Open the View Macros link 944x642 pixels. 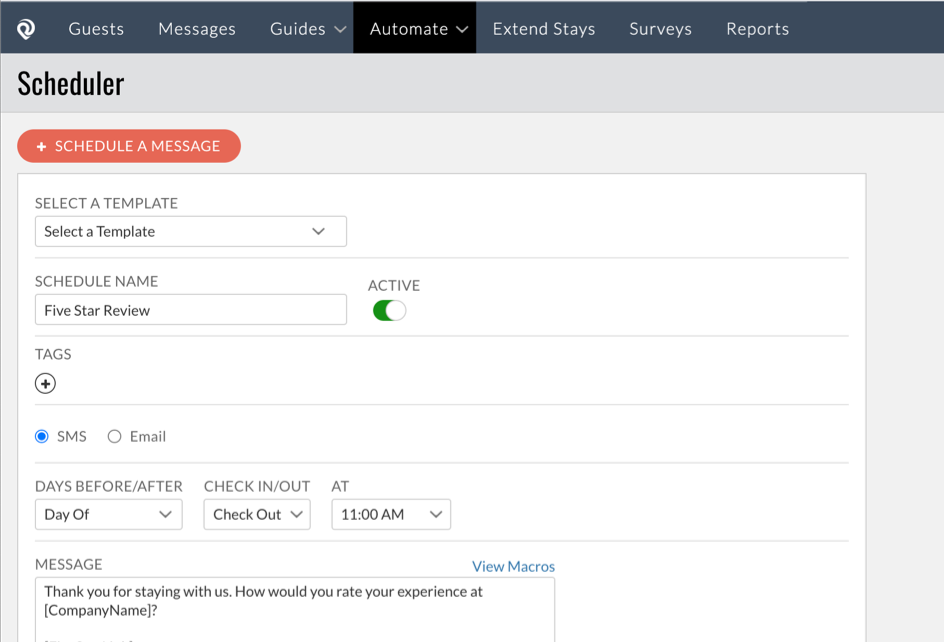coord(513,566)
